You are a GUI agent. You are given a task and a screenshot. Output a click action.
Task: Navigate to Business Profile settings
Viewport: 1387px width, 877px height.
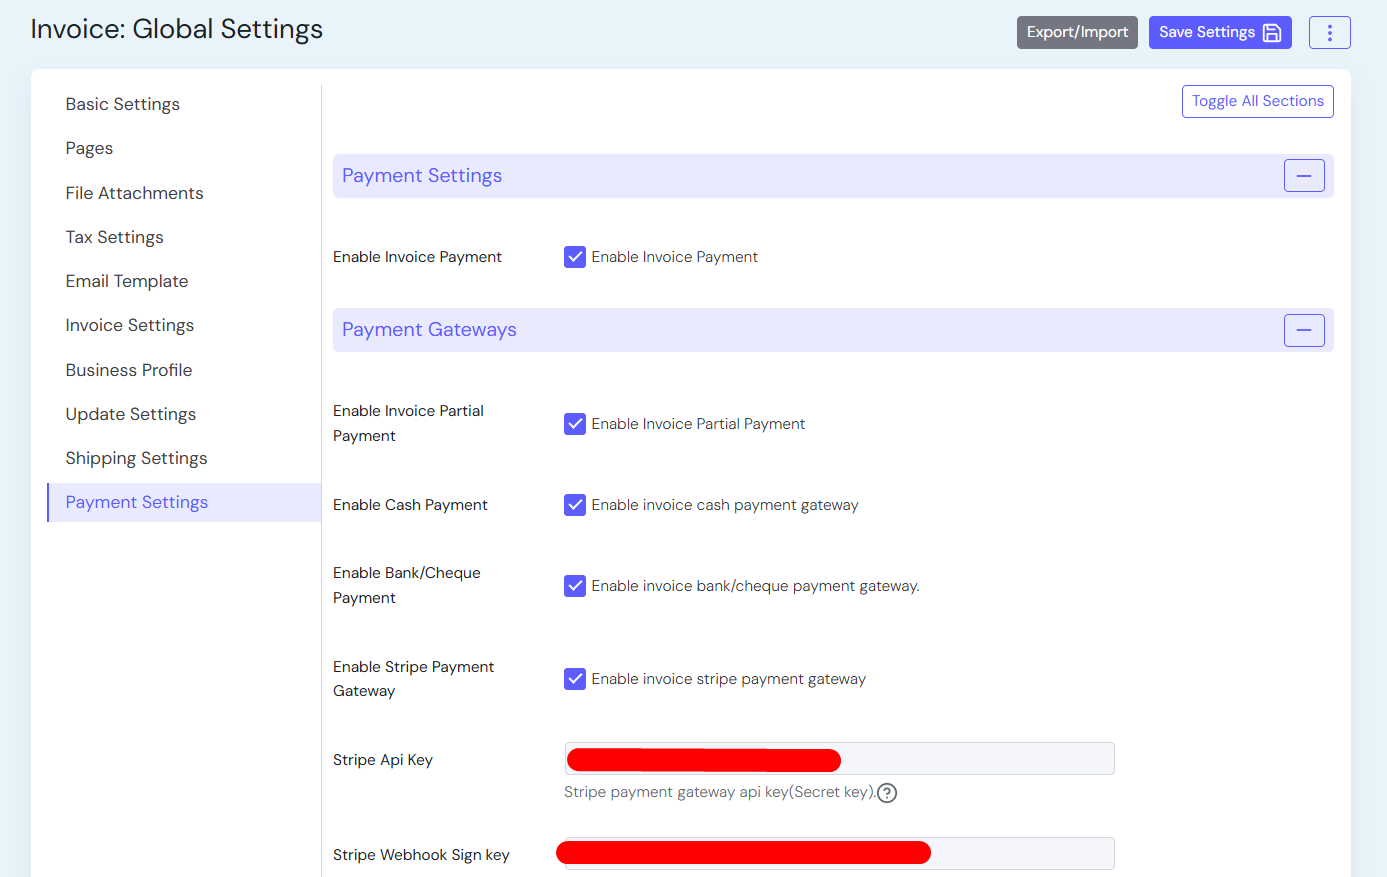point(129,370)
